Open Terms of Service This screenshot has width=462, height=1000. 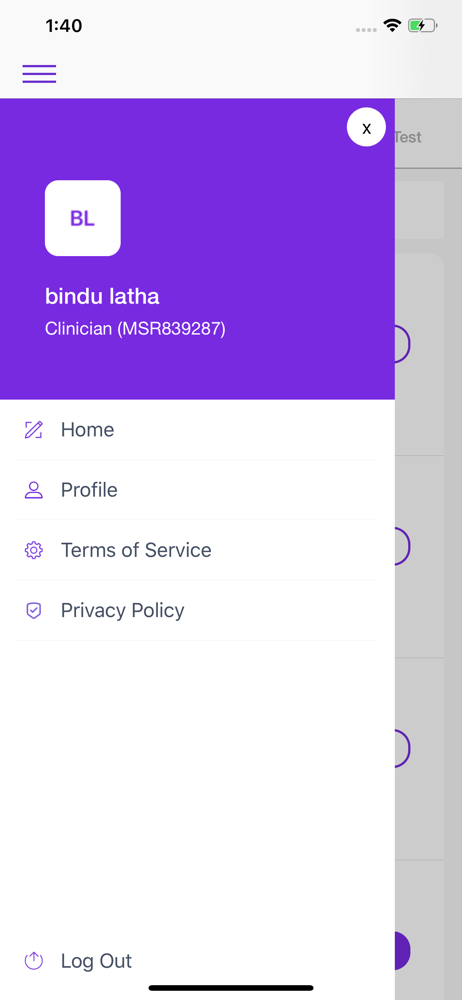tap(197, 550)
